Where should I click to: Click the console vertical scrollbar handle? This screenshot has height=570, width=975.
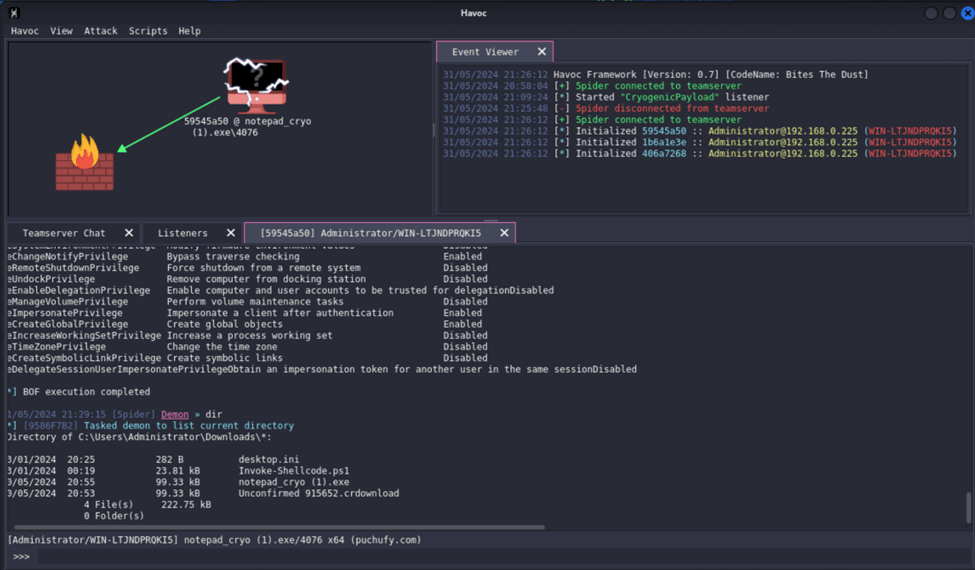click(968, 508)
